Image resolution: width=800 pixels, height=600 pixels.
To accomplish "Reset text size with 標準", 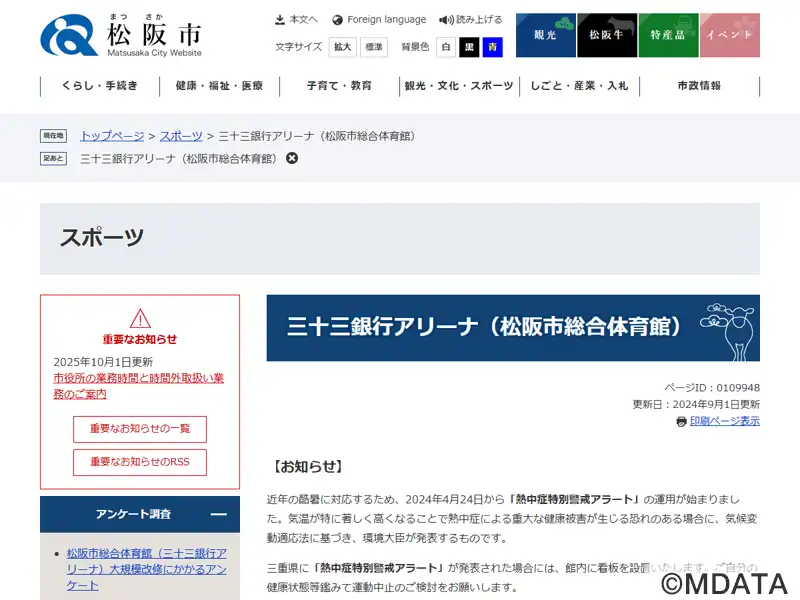I will click(373, 47).
